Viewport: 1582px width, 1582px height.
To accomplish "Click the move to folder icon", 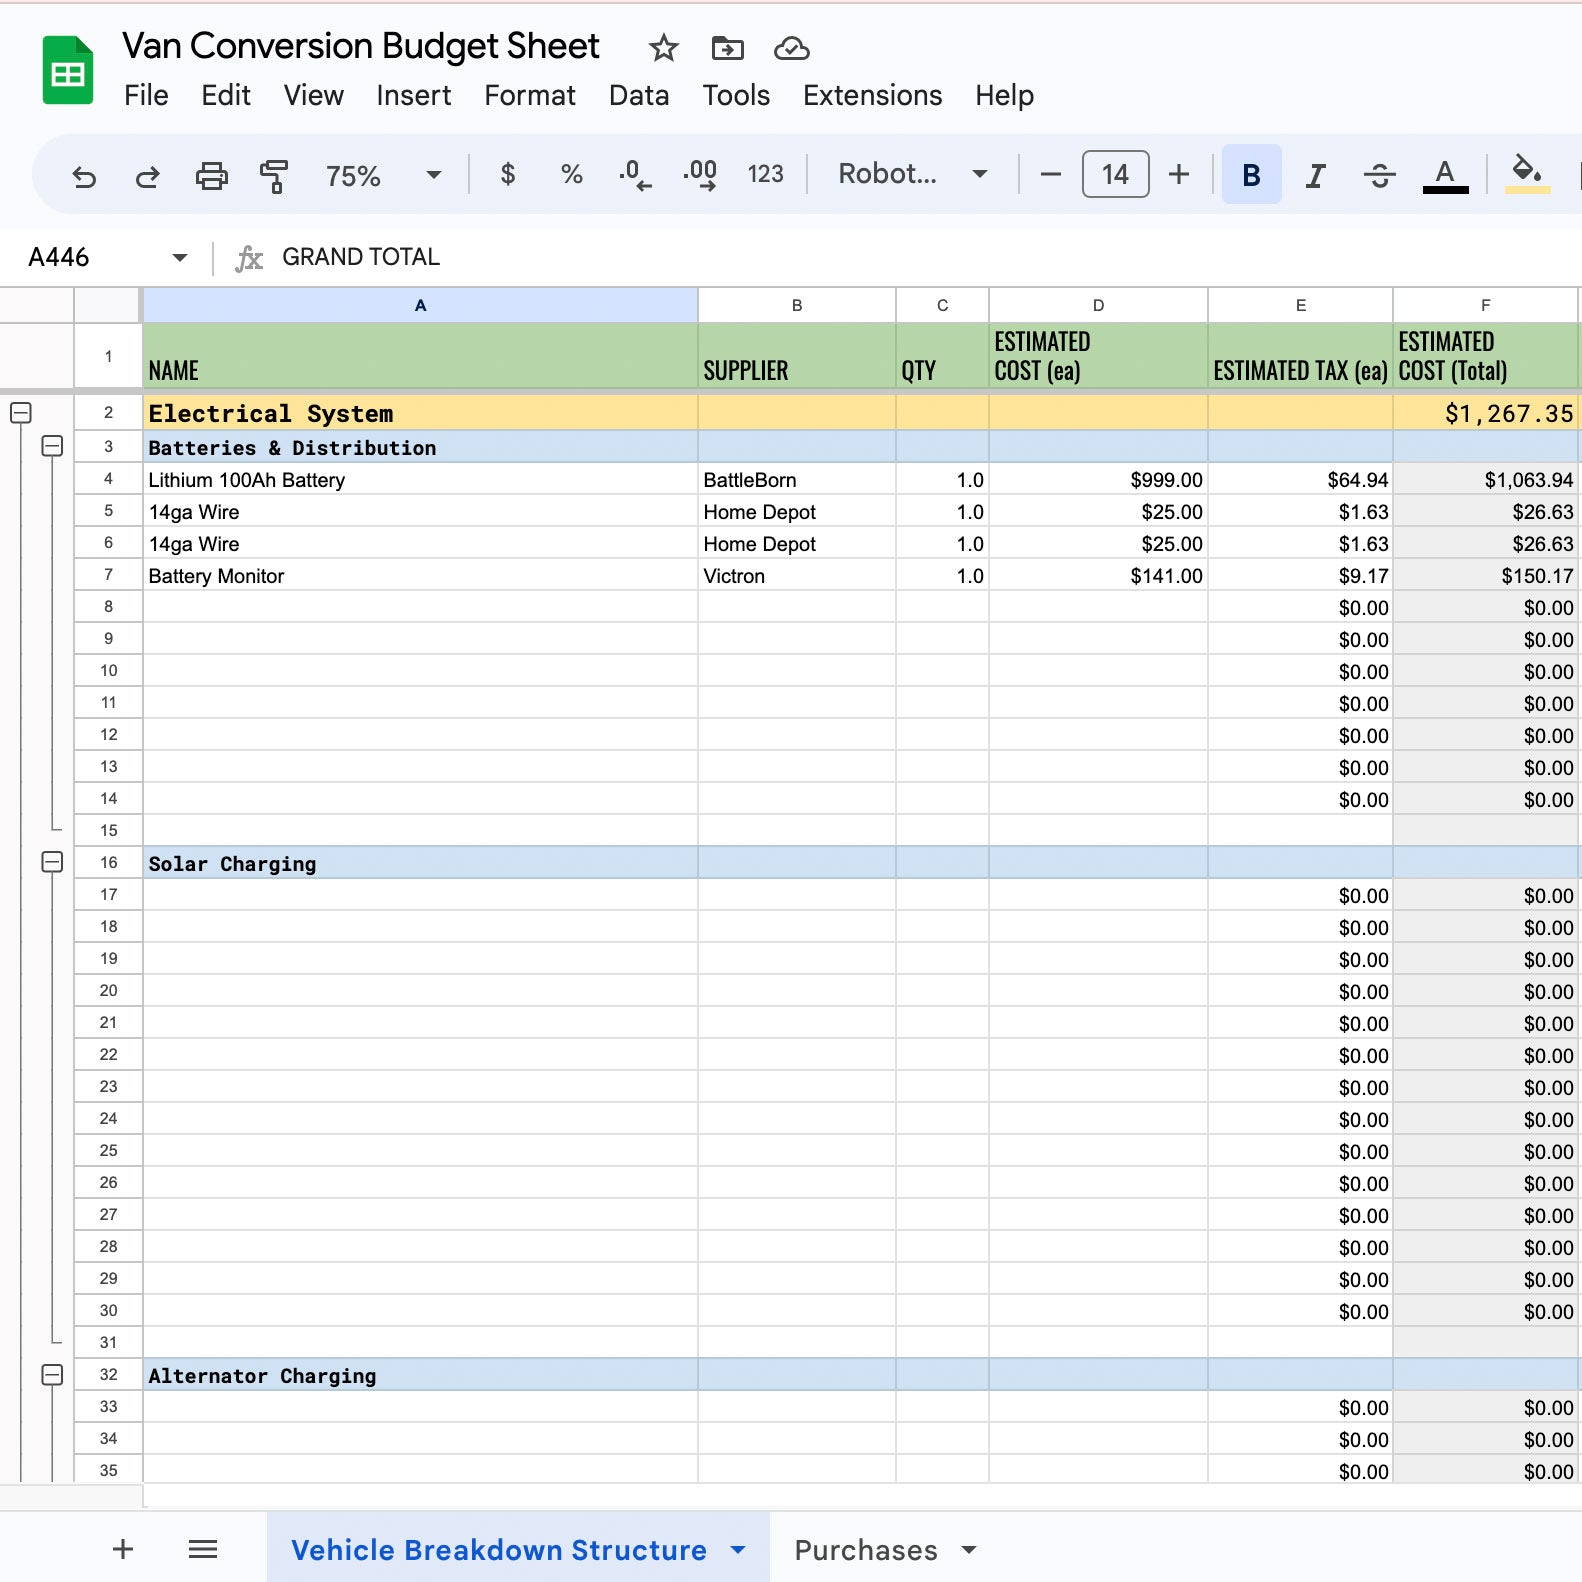I will [727, 48].
